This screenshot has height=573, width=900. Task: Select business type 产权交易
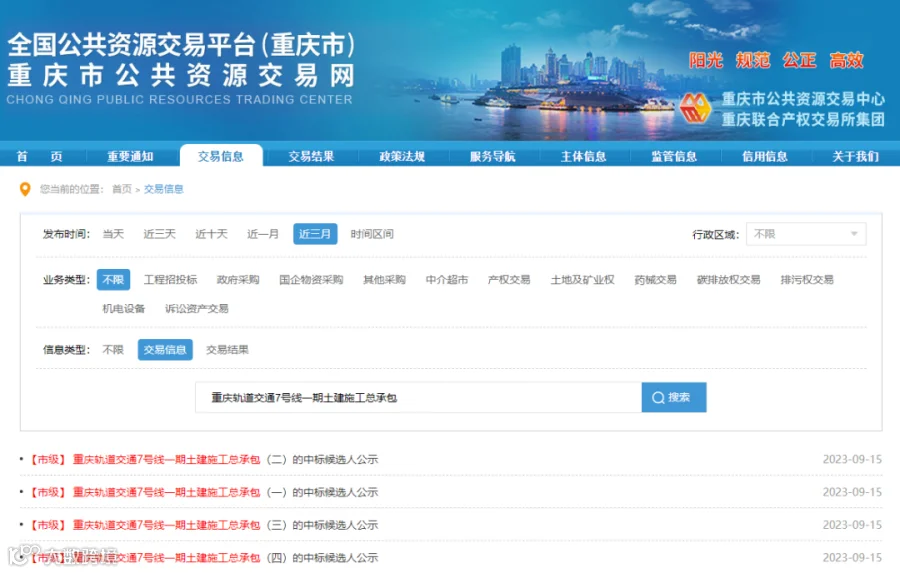click(x=509, y=280)
